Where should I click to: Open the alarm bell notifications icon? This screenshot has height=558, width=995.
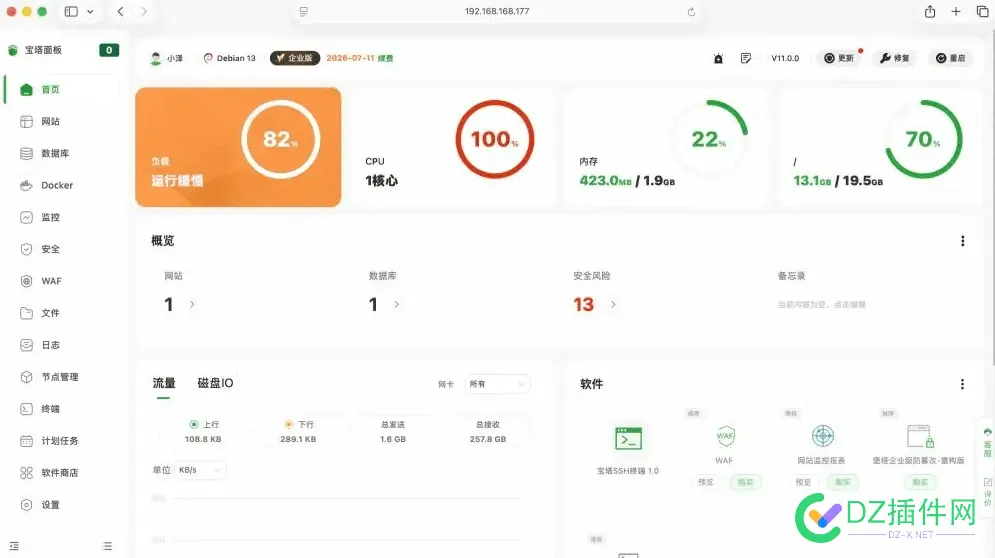718,58
